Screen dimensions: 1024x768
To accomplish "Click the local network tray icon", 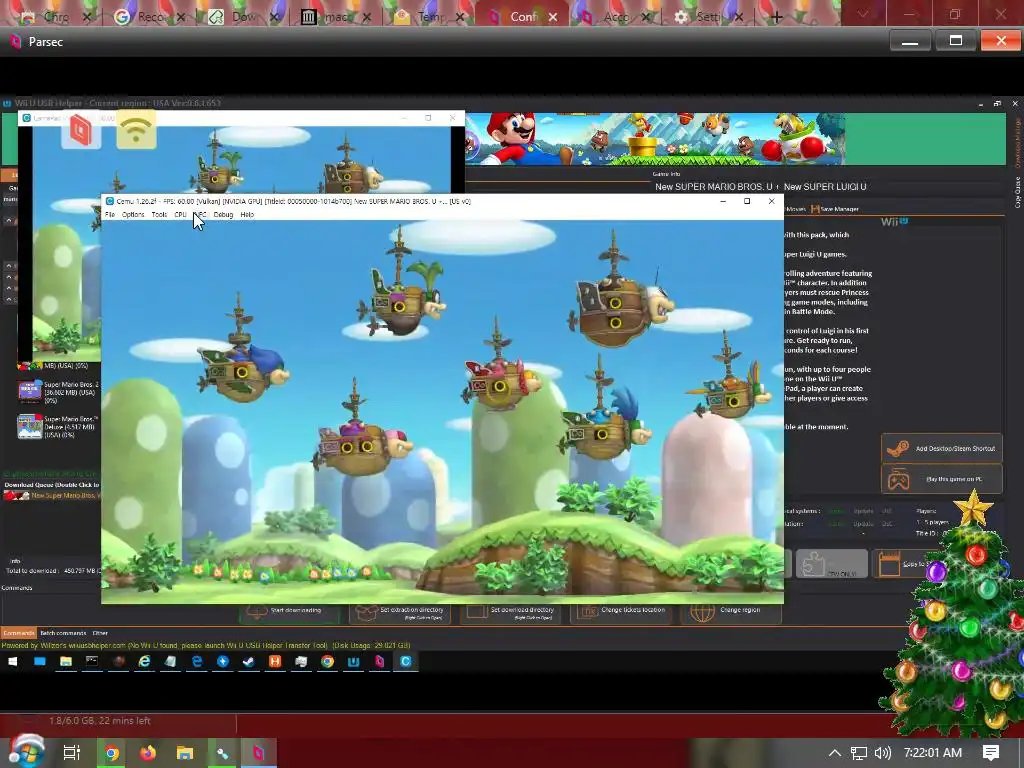I will 859,753.
